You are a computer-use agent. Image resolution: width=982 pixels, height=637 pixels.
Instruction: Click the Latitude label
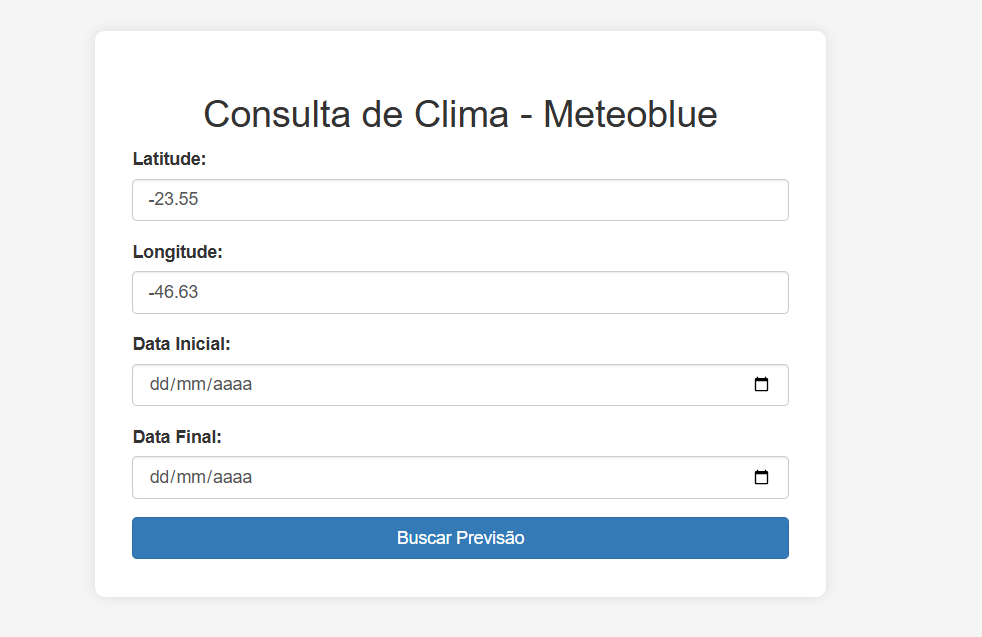point(169,159)
